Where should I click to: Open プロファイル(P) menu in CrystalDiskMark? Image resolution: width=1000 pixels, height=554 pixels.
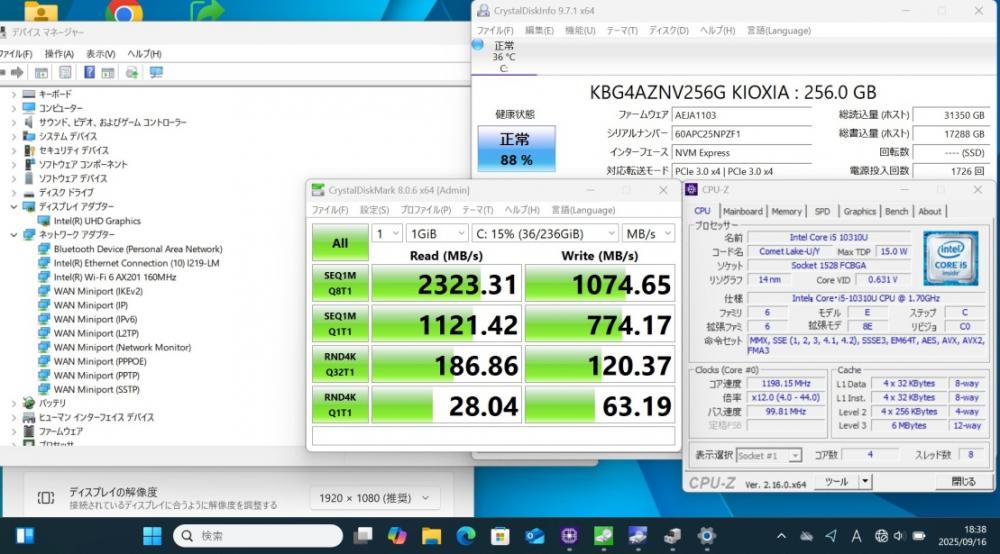[x=425, y=210]
